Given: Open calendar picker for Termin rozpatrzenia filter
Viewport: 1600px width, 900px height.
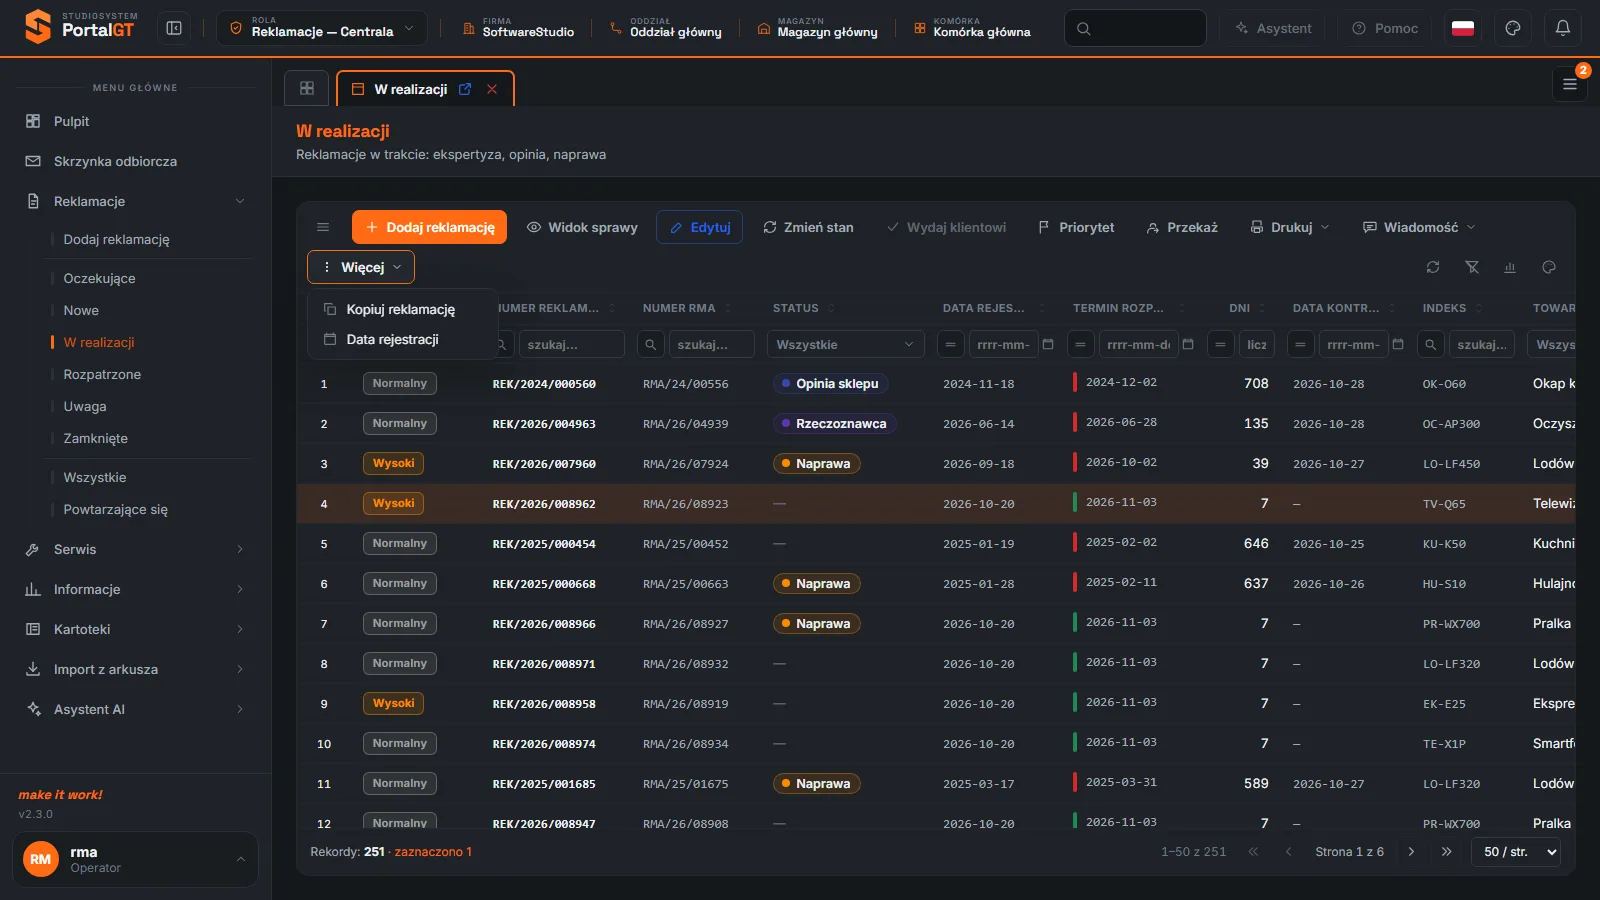Looking at the screenshot, I should 1188,344.
